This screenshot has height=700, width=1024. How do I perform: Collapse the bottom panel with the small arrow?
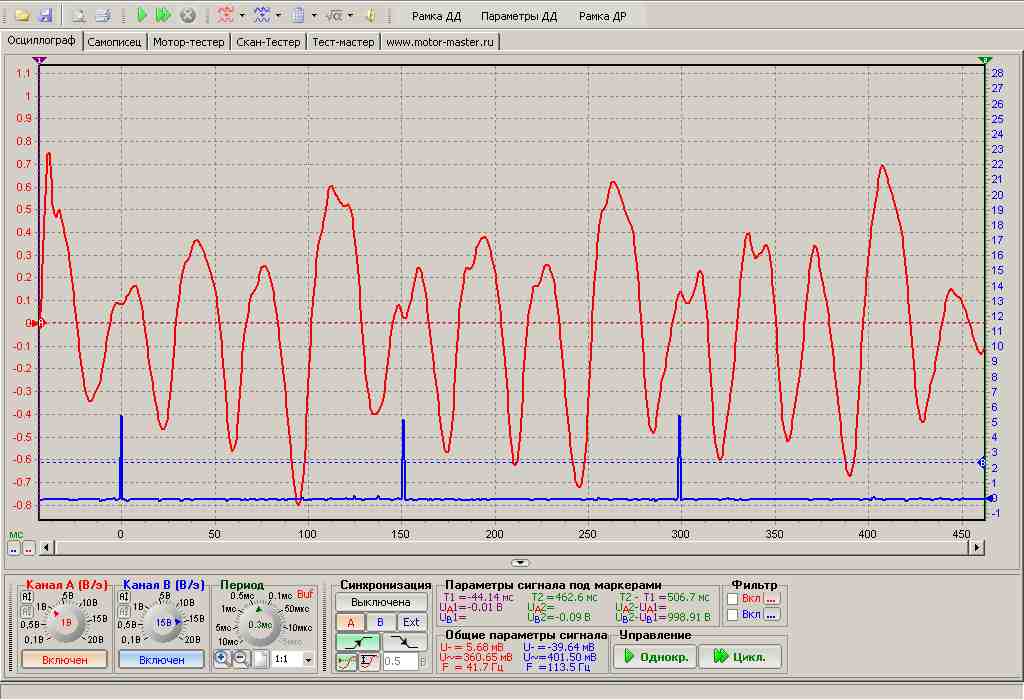click(520, 562)
